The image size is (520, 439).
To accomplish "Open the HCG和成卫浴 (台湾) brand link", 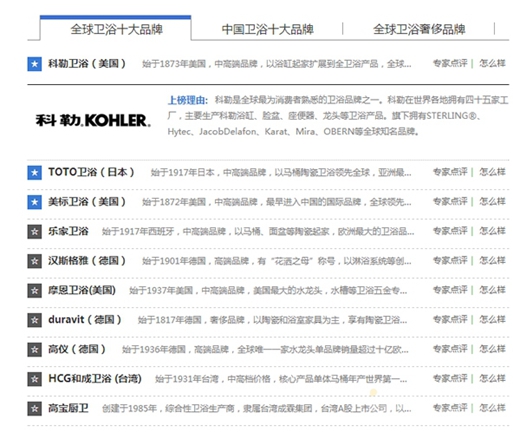I will (x=95, y=378).
